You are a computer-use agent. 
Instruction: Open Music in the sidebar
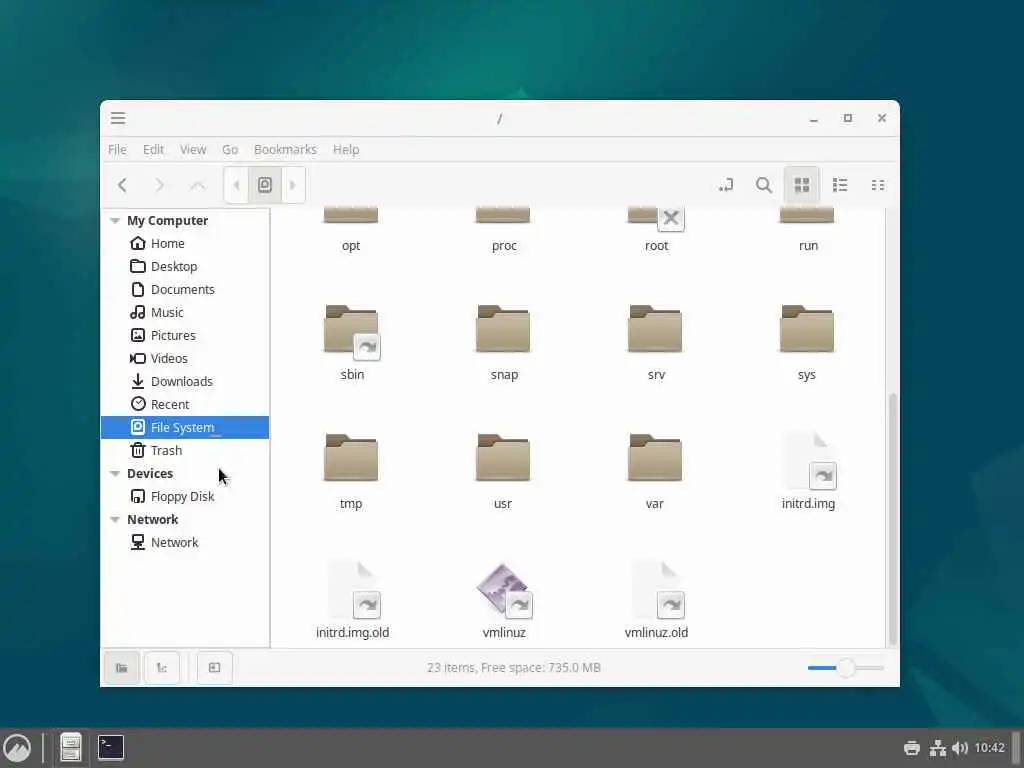coord(185,312)
